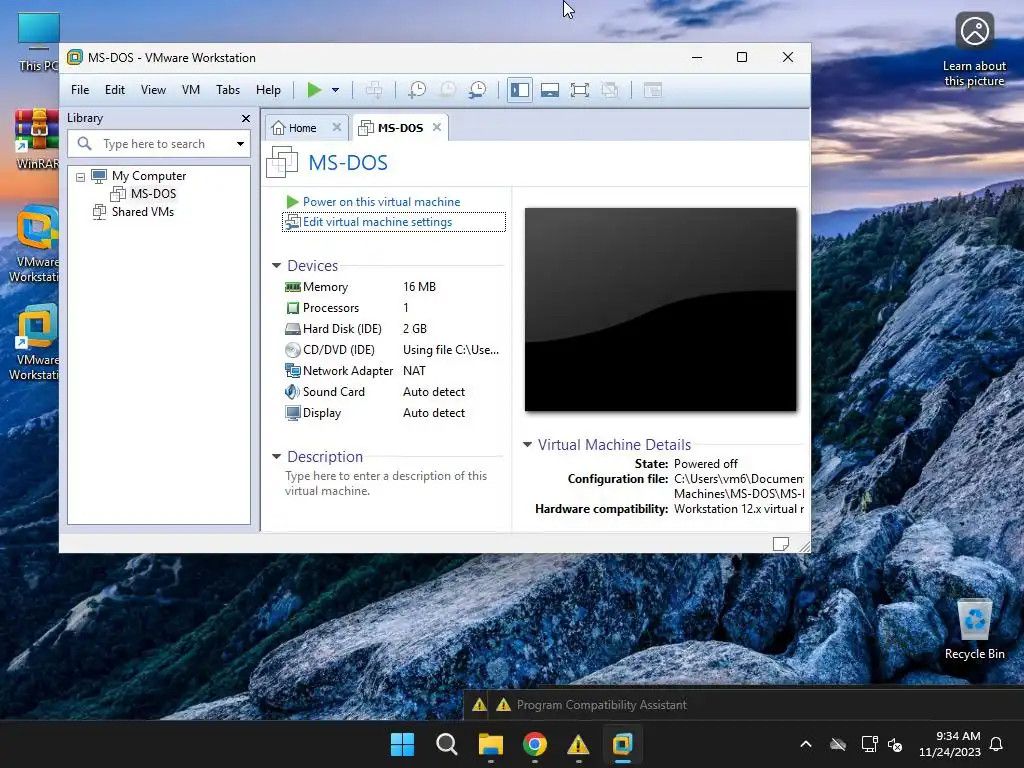This screenshot has width=1024, height=768.
Task: Collapse the My Computer tree node
Action: [x=80, y=177]
